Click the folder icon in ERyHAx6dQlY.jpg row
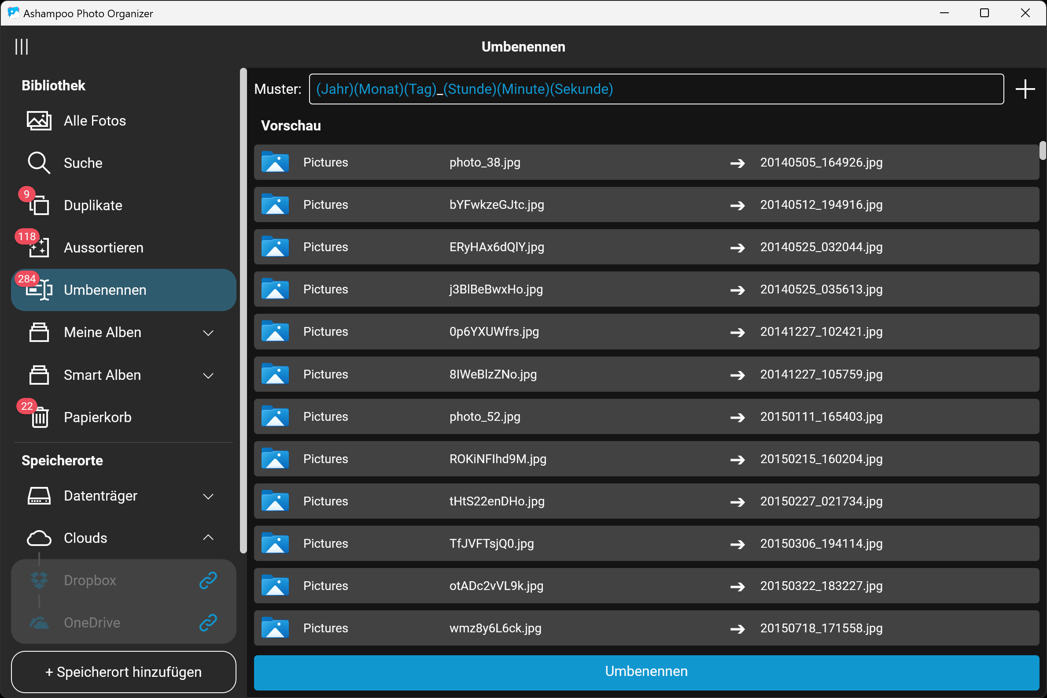 point(274,247)
